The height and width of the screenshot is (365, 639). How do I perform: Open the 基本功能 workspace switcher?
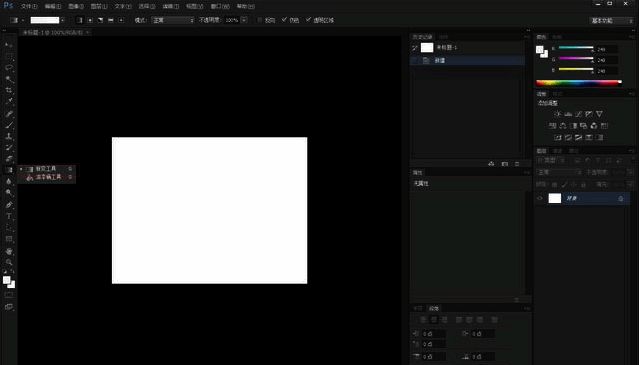[612, 21]
